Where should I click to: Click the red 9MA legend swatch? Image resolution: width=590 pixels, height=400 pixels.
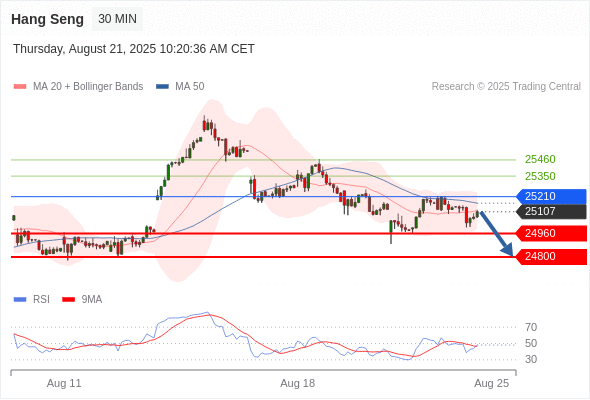pos(68,300)
